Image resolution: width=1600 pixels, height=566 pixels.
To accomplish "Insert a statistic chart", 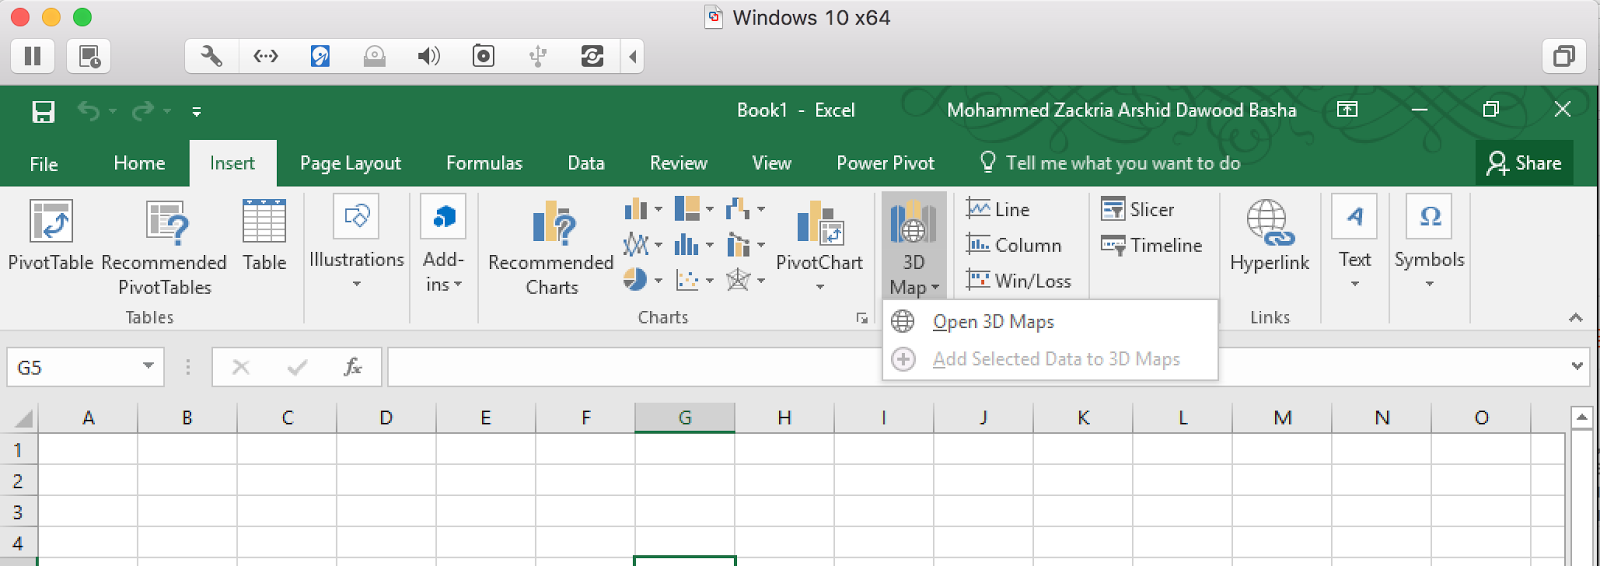I will pos(694,244).
